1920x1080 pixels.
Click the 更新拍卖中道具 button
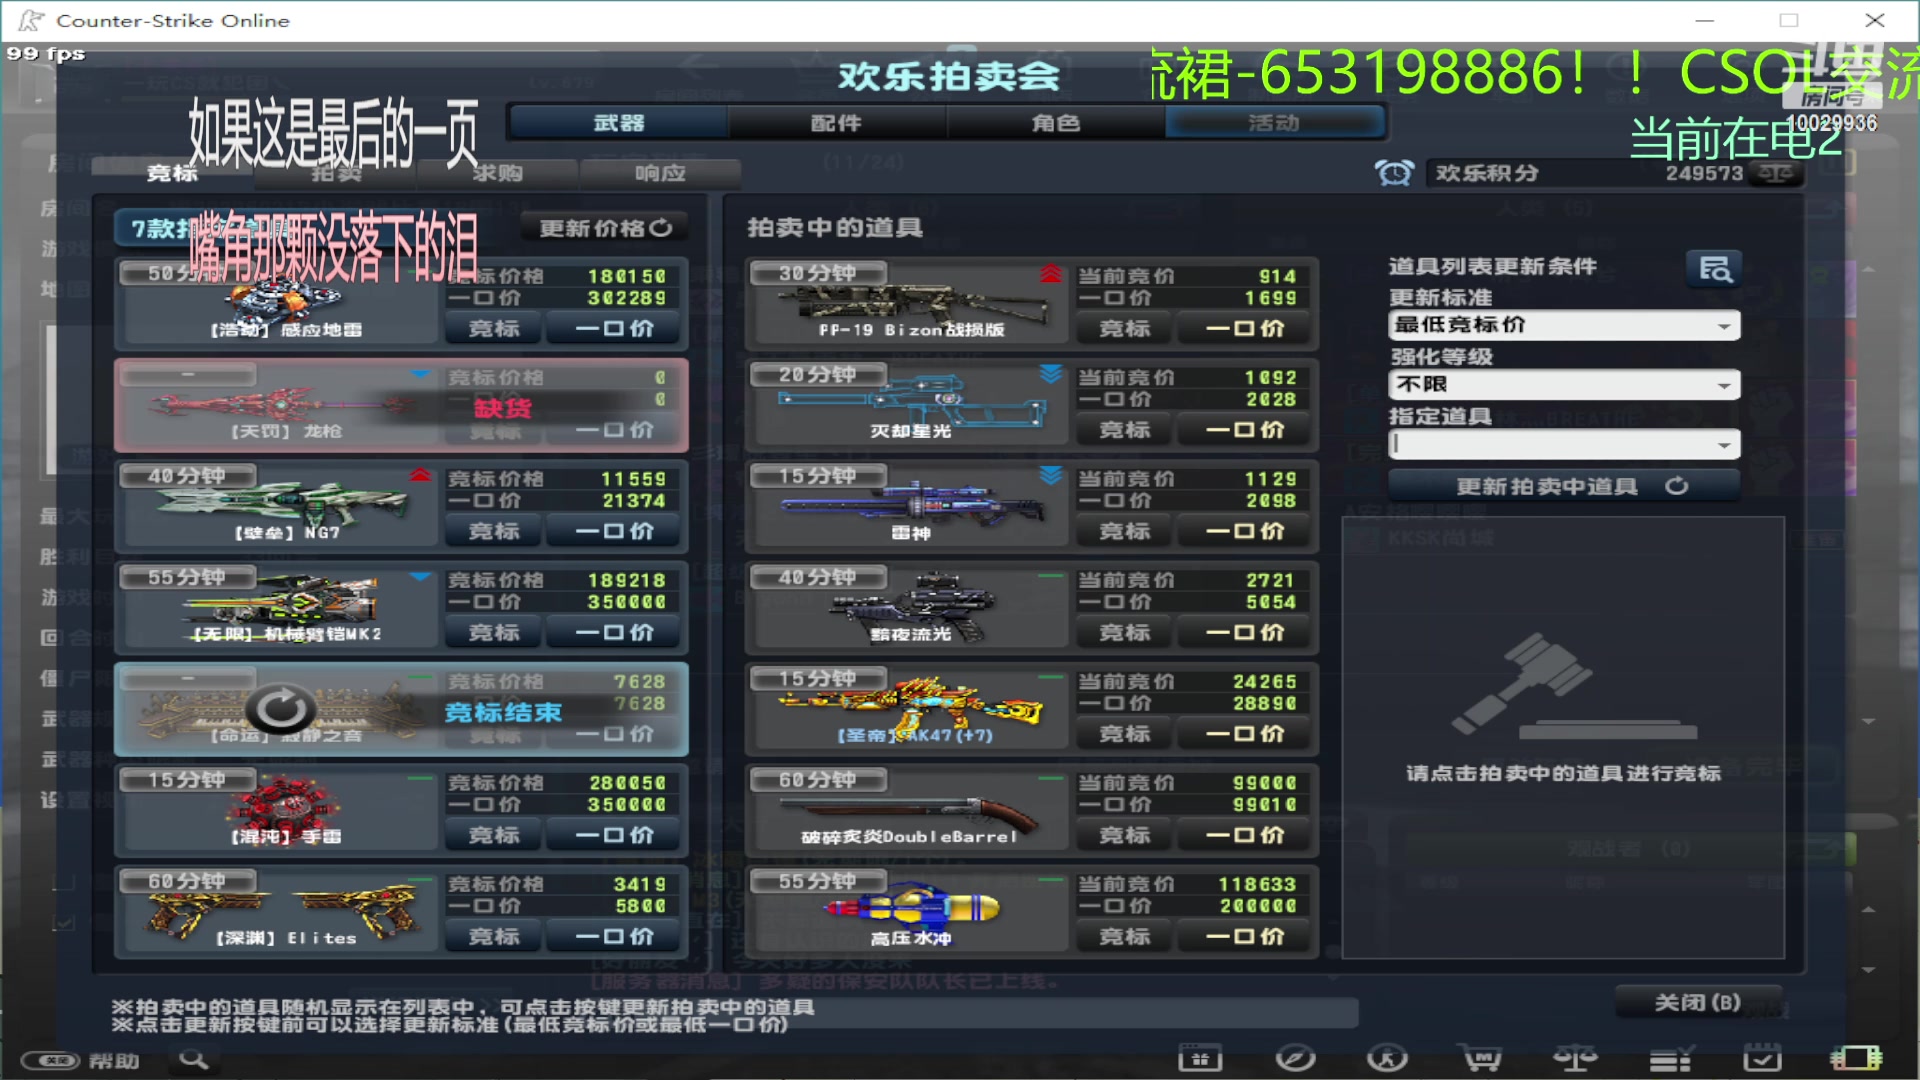tap(1564, 486)
